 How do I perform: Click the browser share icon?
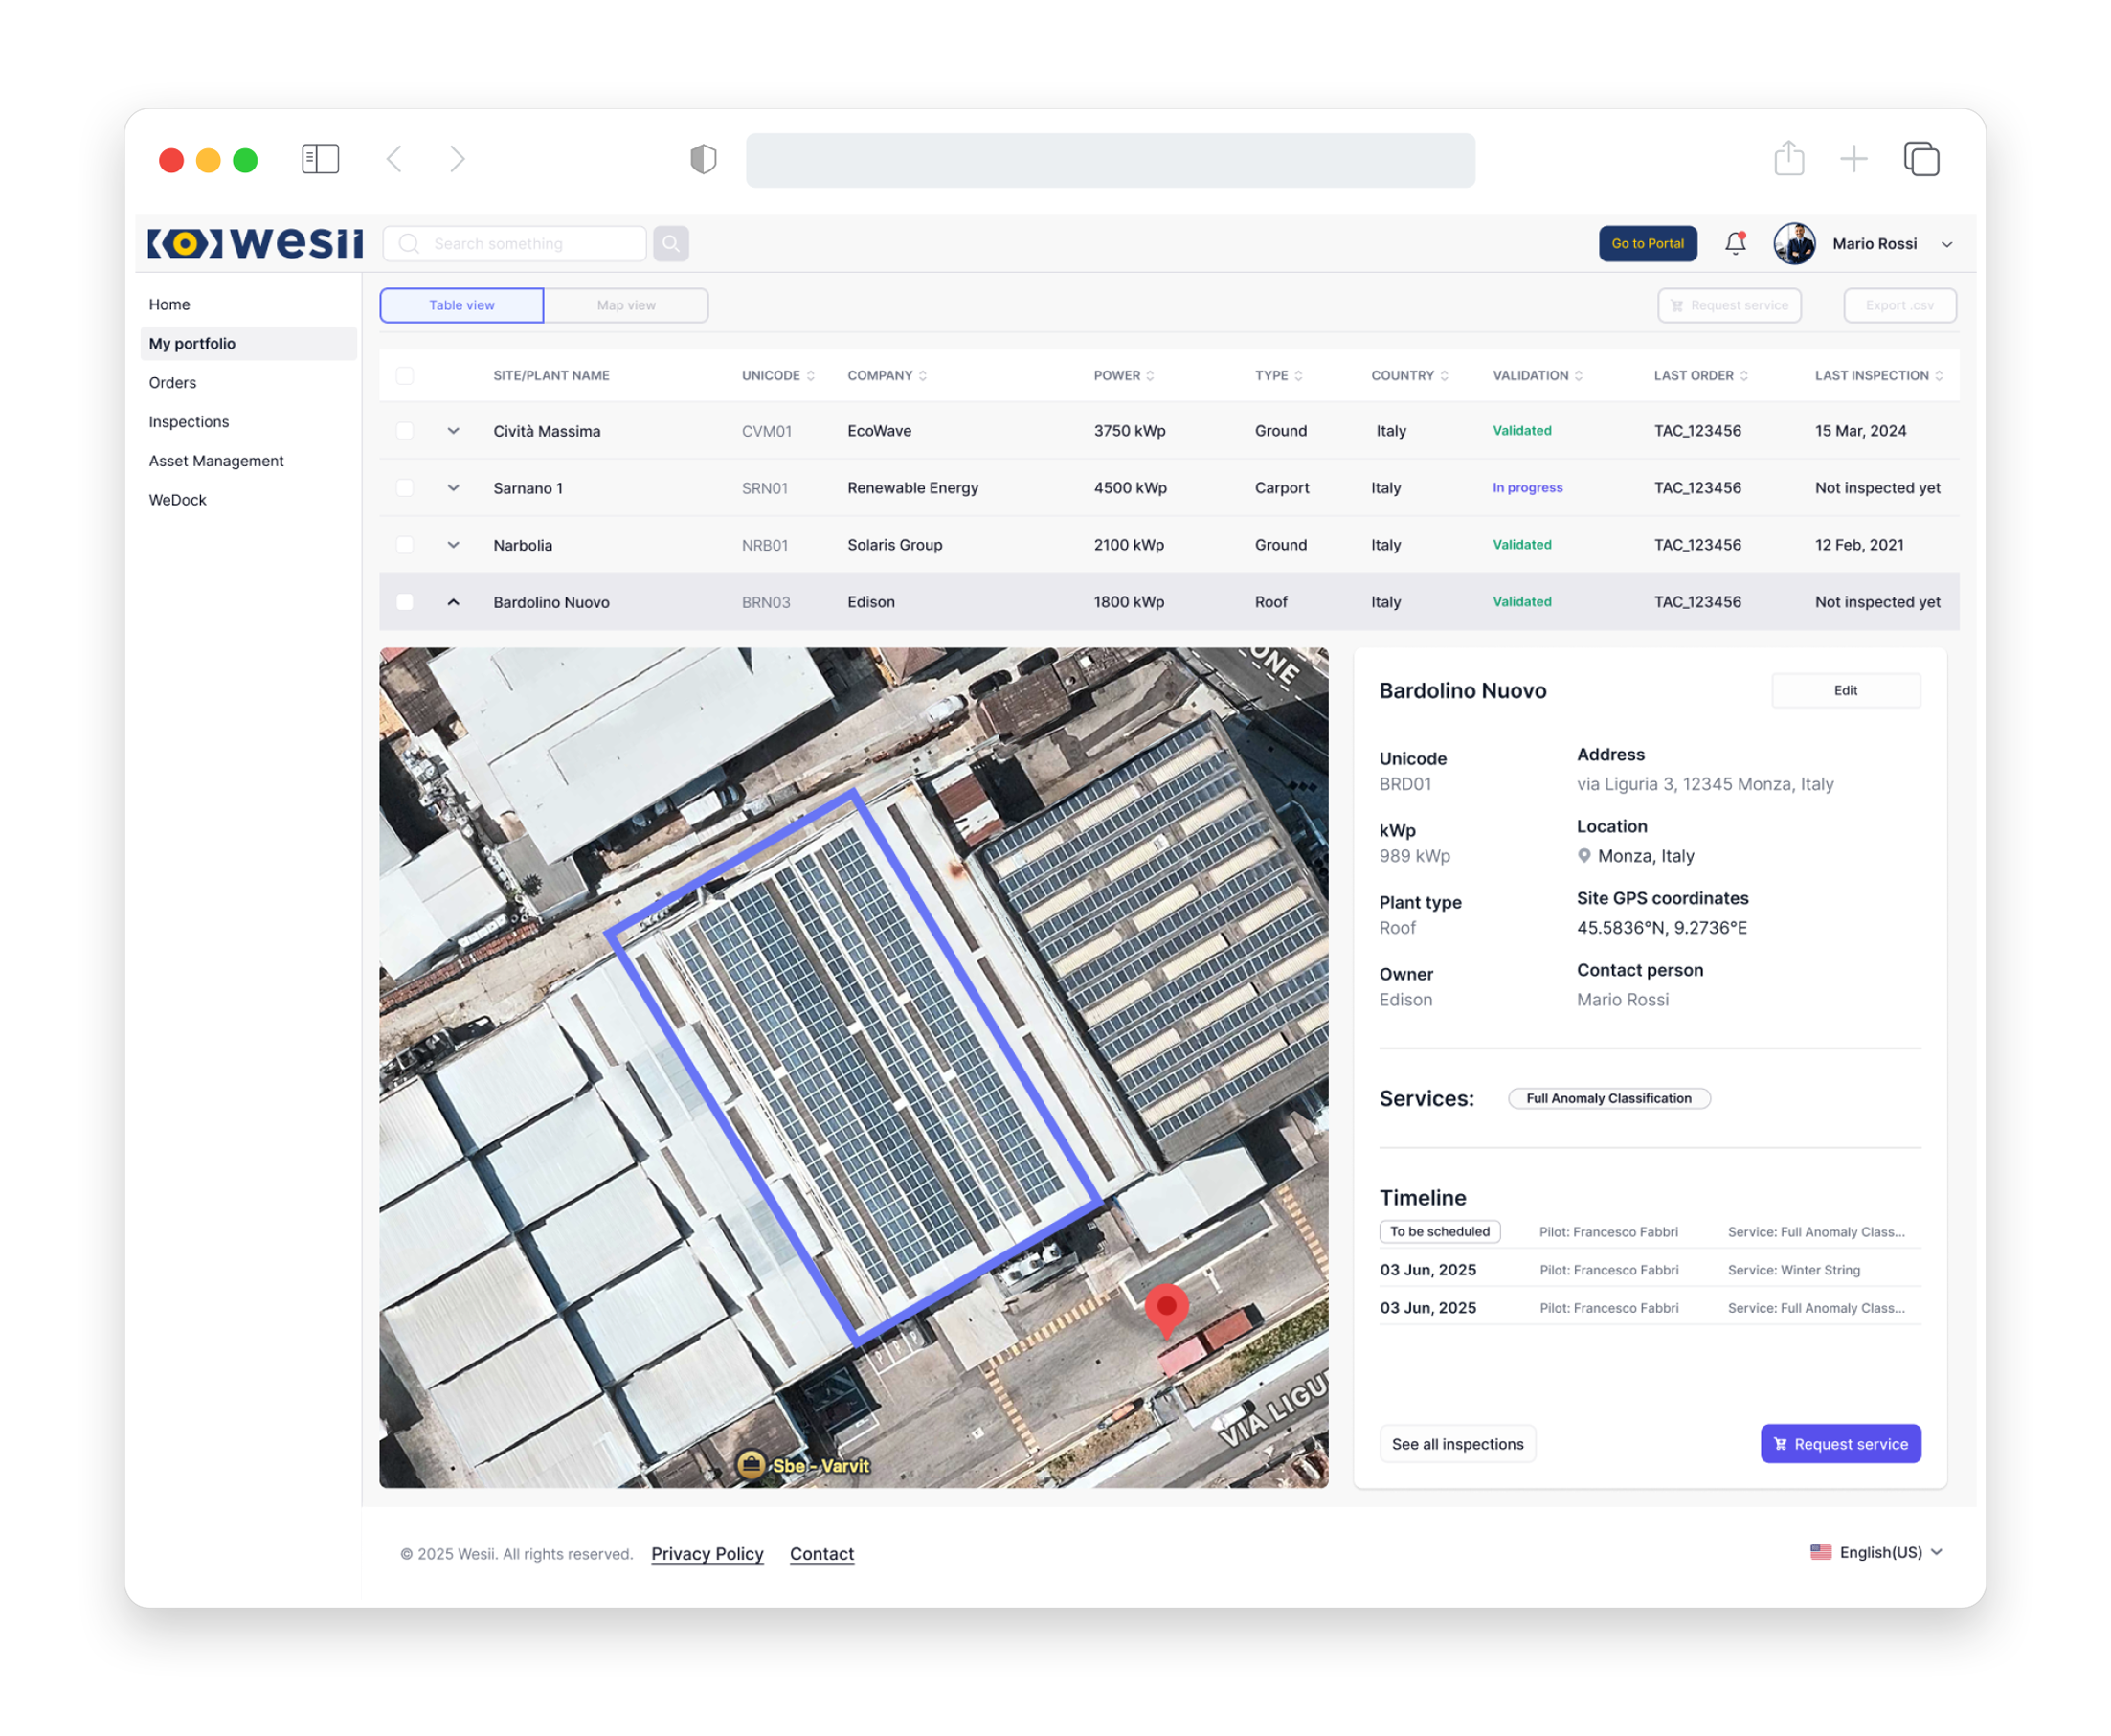(x=1789, y=158)
